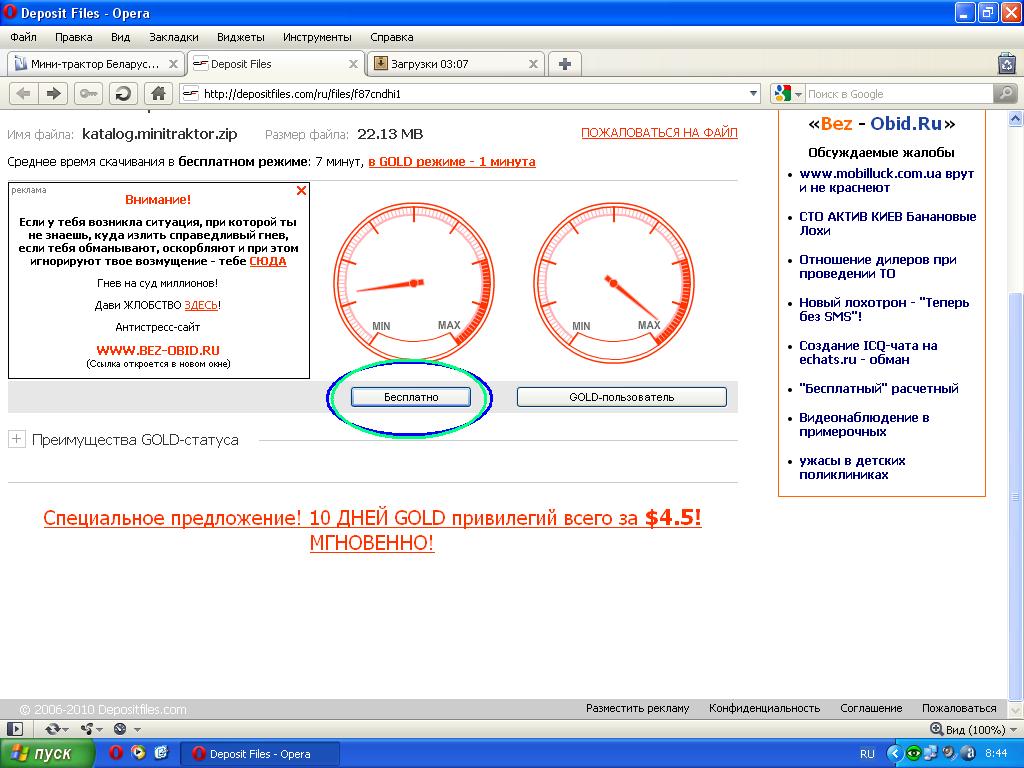The image size is (1024, 768).
Task: Follow the ЗДЕСЬ link in the ad
Action: [201, 305]
